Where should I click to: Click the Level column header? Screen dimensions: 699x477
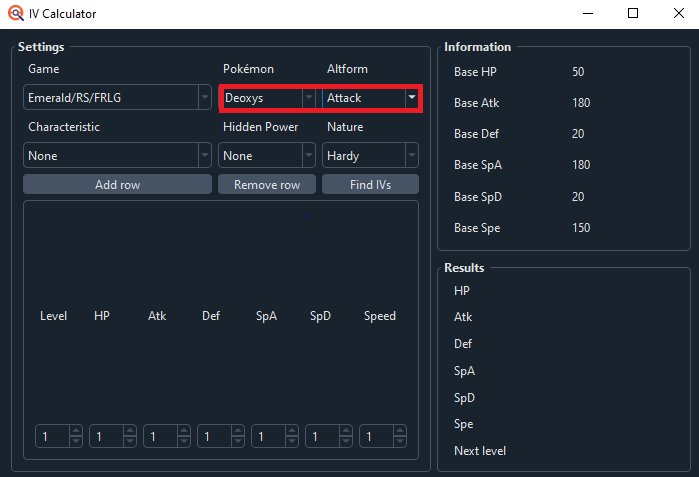pyautogui.click(x=53, y=316)
